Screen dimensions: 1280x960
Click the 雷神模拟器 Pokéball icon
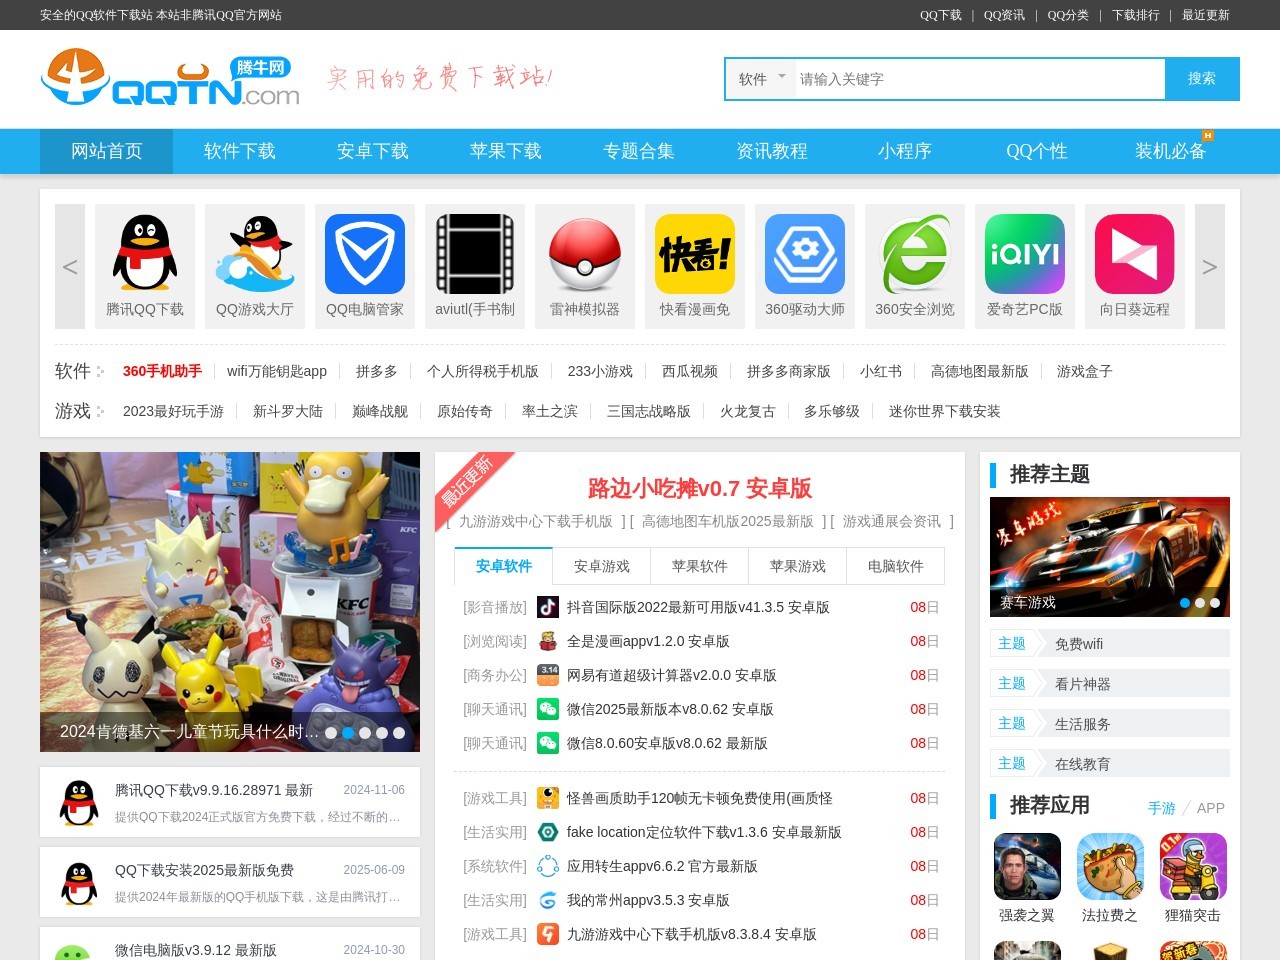click(x=584, y=253)
